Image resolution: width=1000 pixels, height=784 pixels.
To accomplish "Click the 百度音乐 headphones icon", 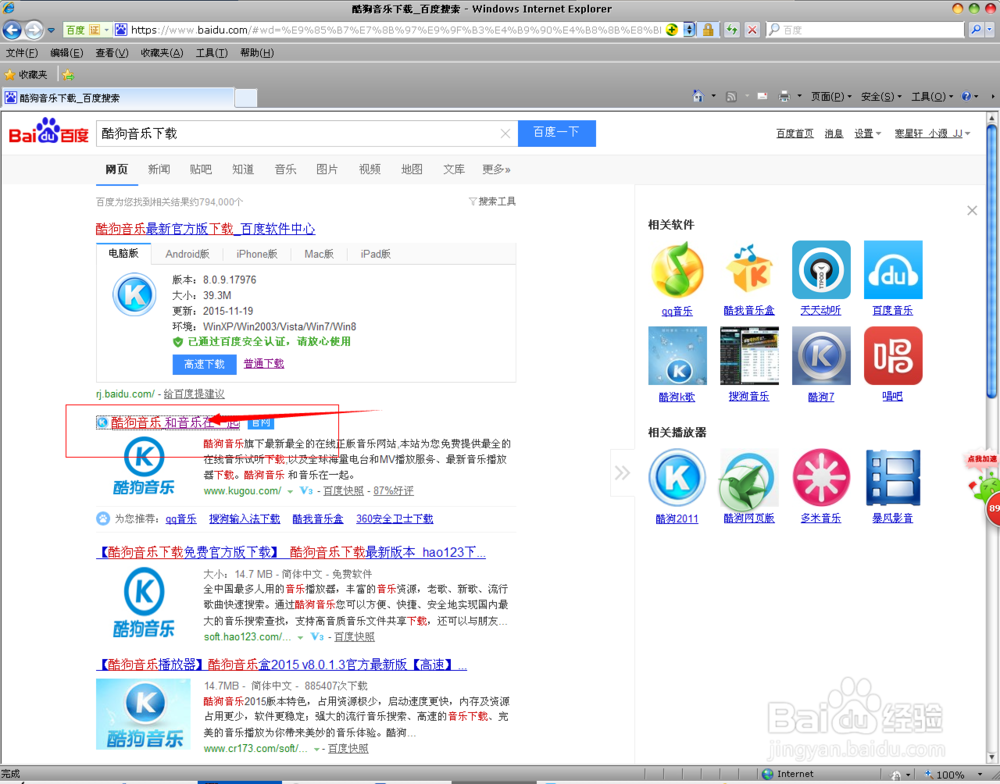I will (892, 270).
